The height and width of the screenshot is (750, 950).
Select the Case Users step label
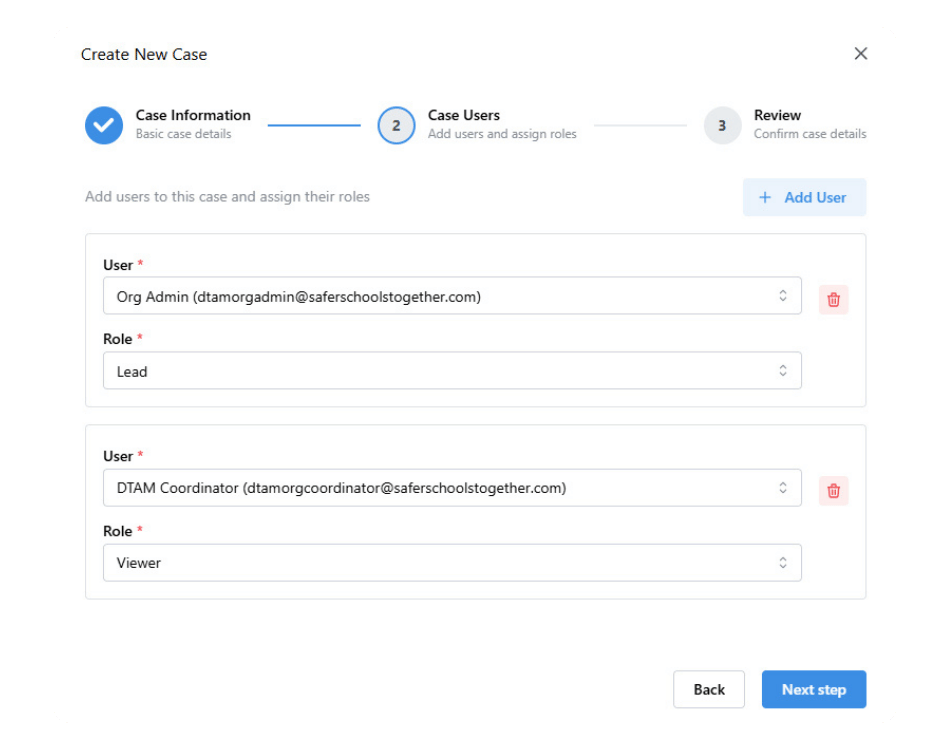point(464,115)
